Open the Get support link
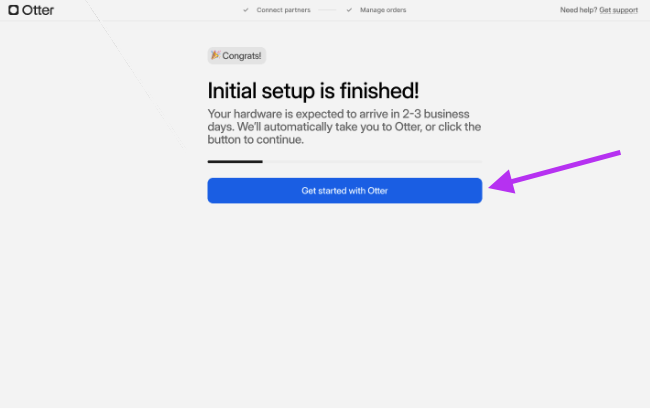The image size is (650, 409). tap(619, 10)
